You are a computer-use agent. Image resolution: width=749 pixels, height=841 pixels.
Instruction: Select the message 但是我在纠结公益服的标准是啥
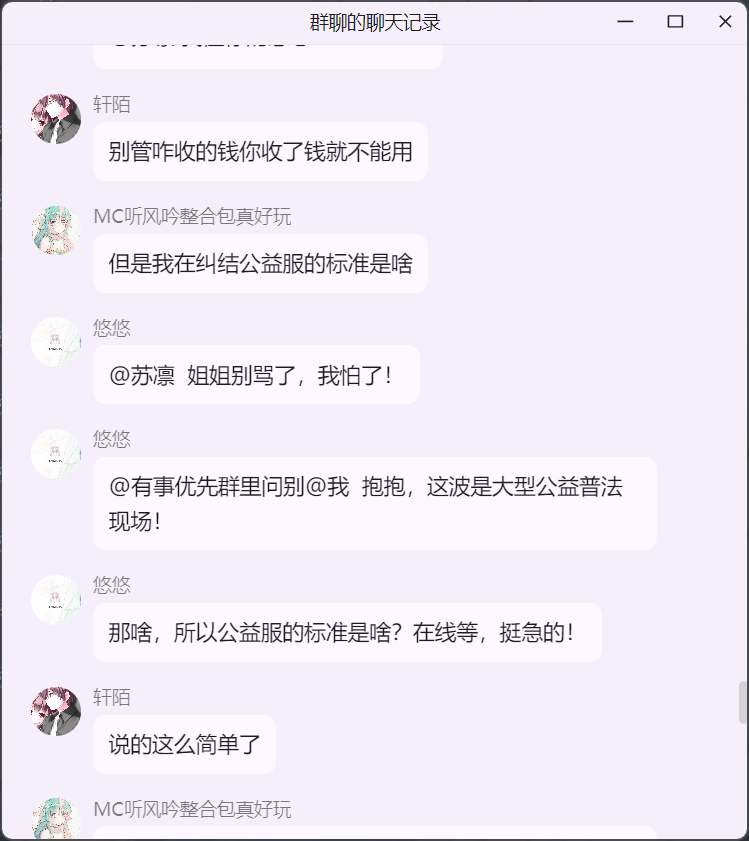[260, 263]
